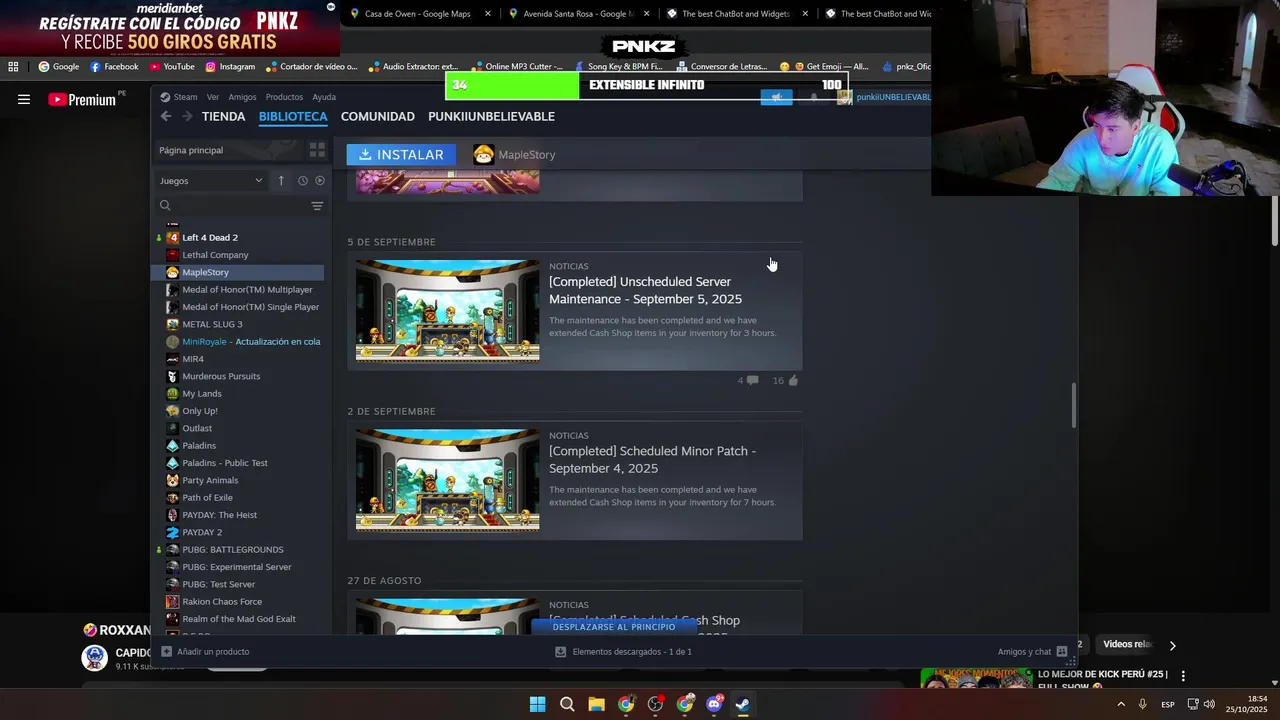This screenshot has width=1280, height=720.
Task: Click Añadir un producto
Action: (x=205, y=652)
